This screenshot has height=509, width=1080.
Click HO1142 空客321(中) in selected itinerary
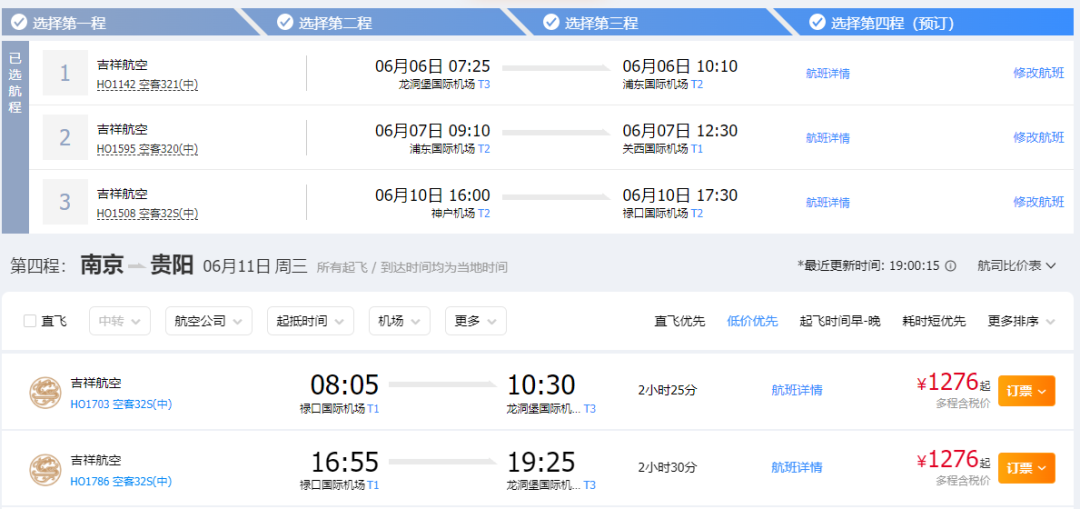tap(147, 84)
